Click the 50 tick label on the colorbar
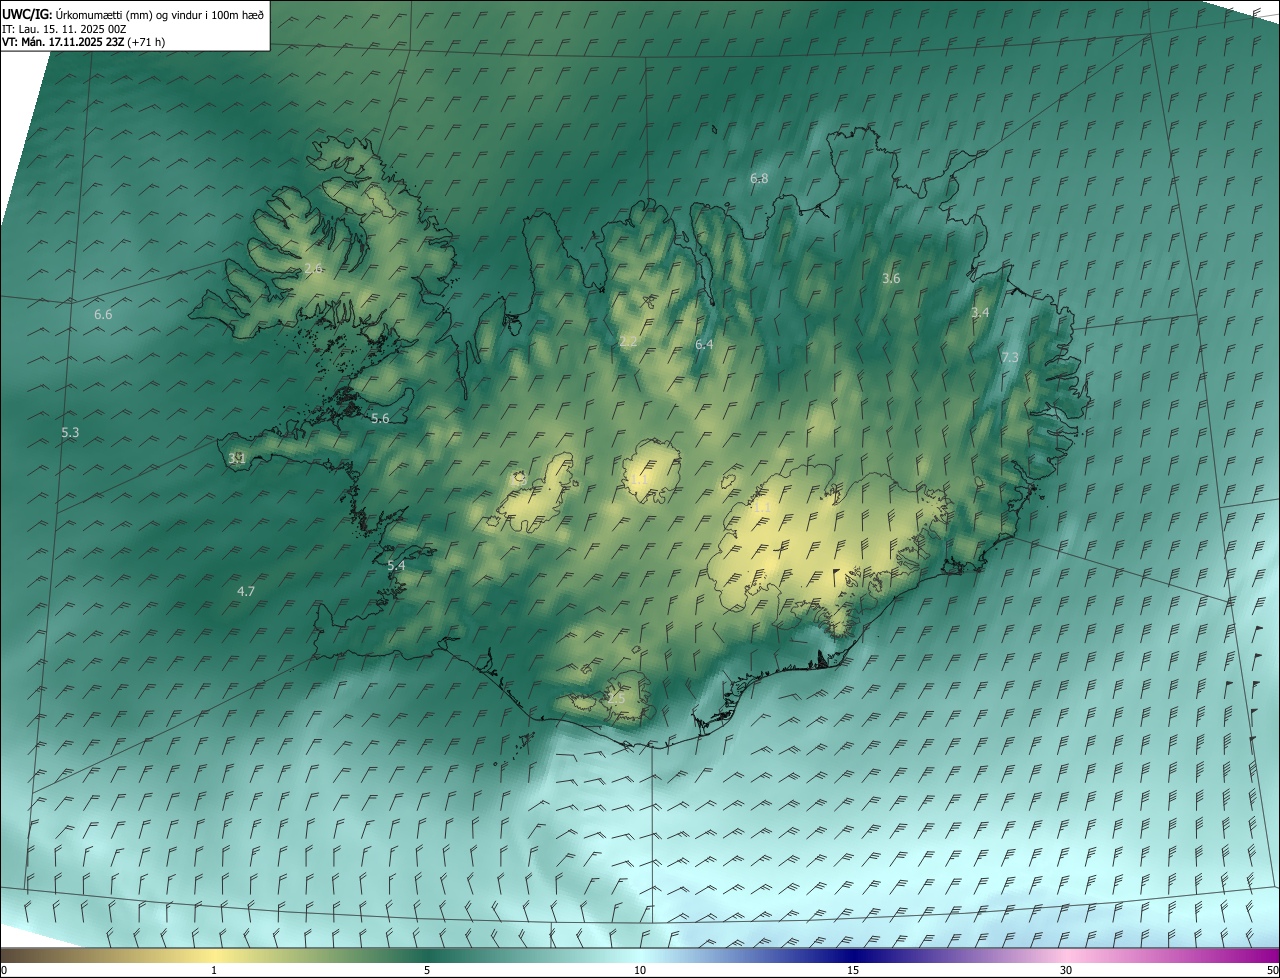This screenshot has height=978, width=1280. coord(1271,970)
